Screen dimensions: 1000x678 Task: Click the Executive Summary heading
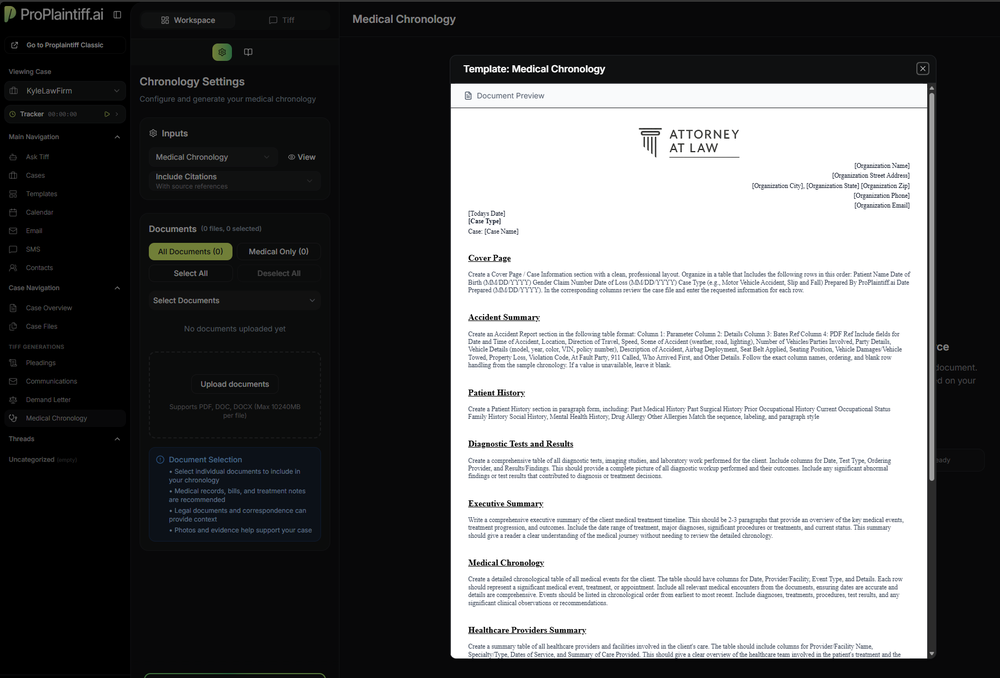505,504
